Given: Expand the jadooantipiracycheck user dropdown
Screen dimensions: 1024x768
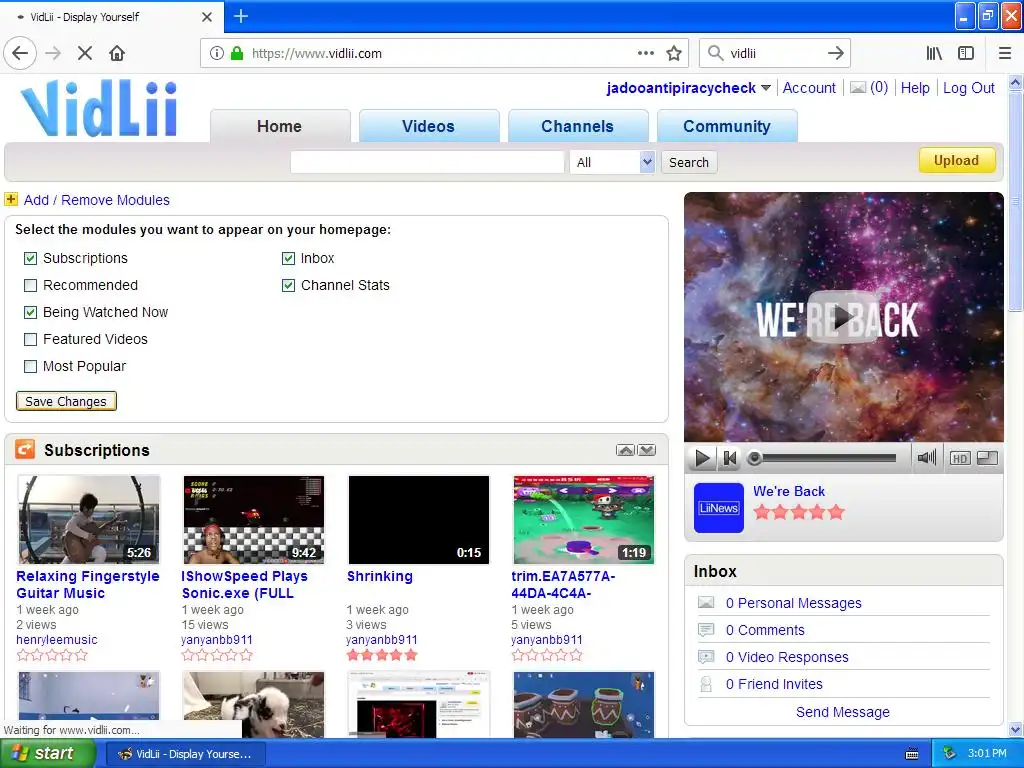Looking at the screenshot, I should click(x=765, y=88).
